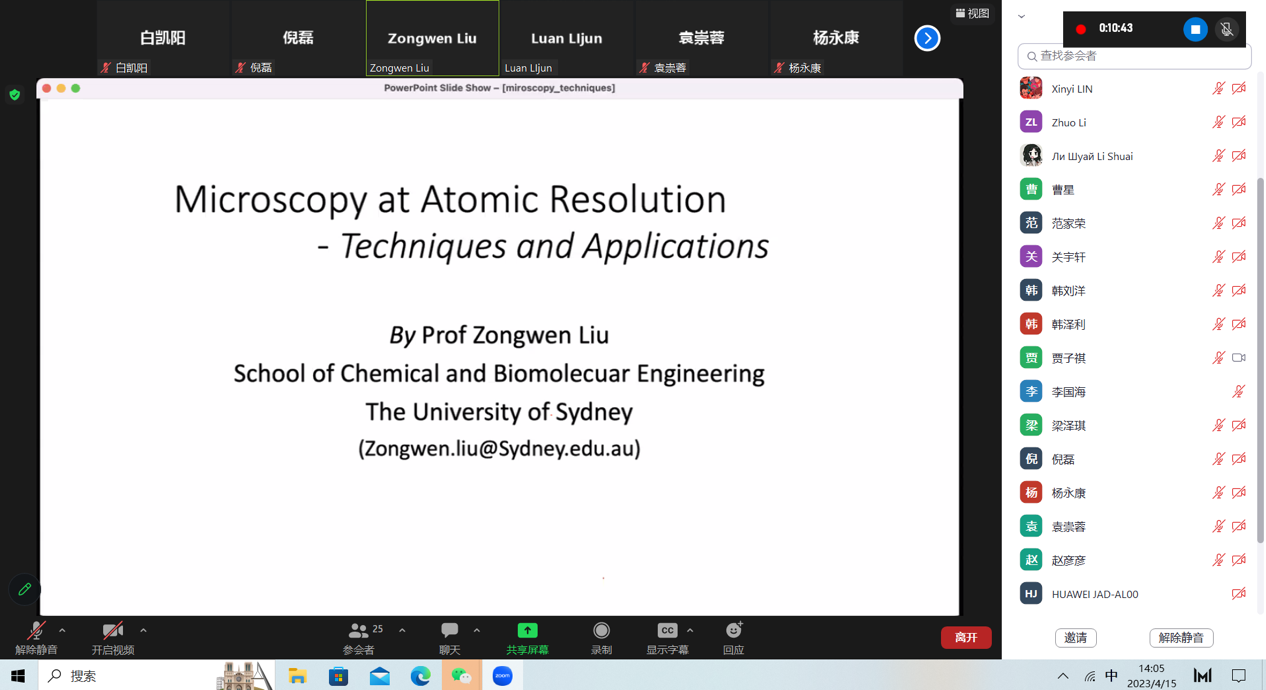Expand video options arrow next to camera
Viewport: 1266px width, 690px height.
pyautogui.click(x=143, y=631)
